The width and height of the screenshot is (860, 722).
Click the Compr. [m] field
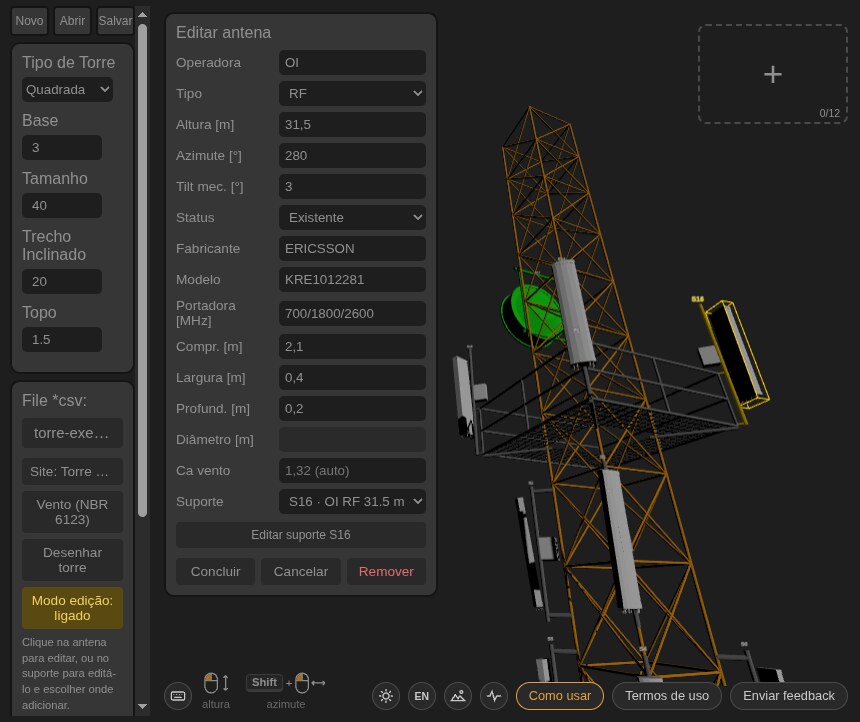tap(352, 347)
